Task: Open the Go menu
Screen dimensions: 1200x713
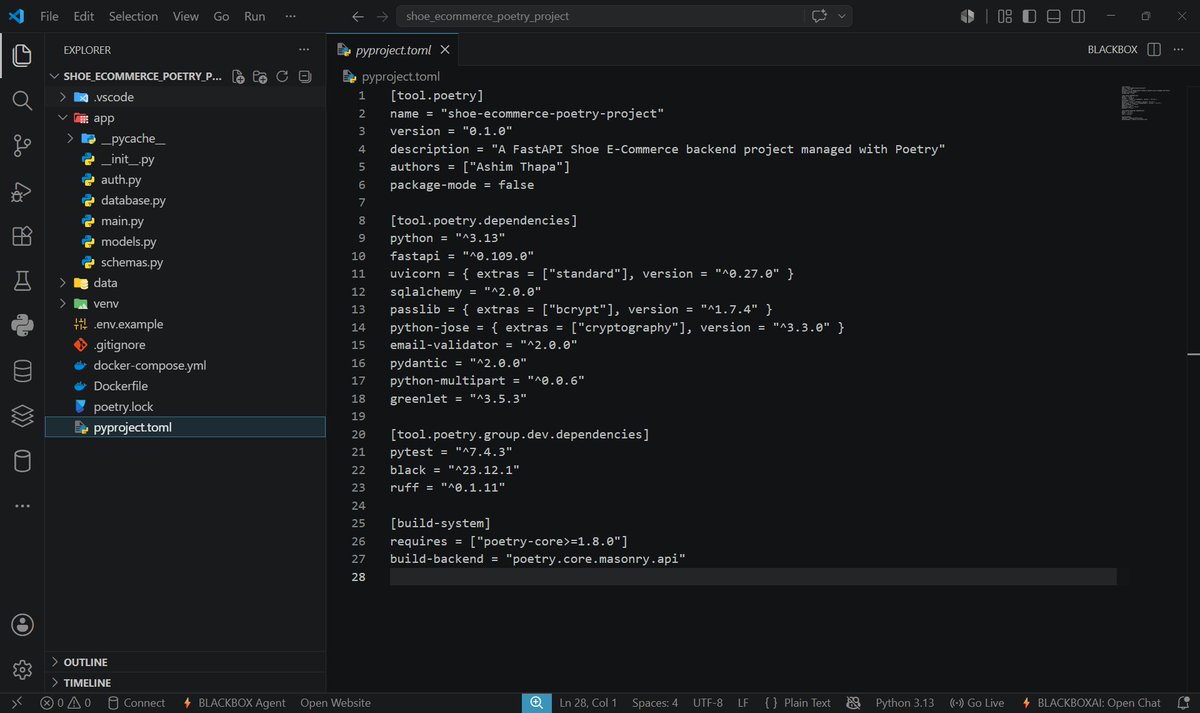Action: coord(221,16)
